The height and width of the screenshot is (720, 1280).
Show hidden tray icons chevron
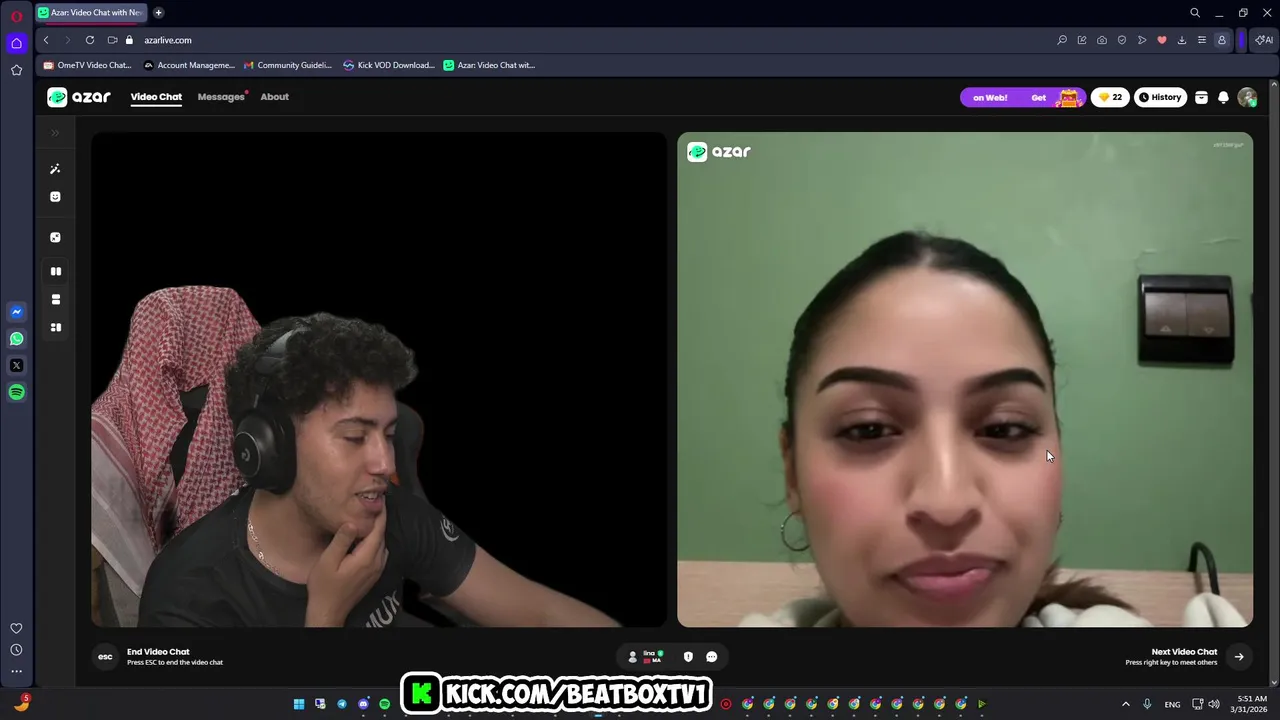(1126, 704)
